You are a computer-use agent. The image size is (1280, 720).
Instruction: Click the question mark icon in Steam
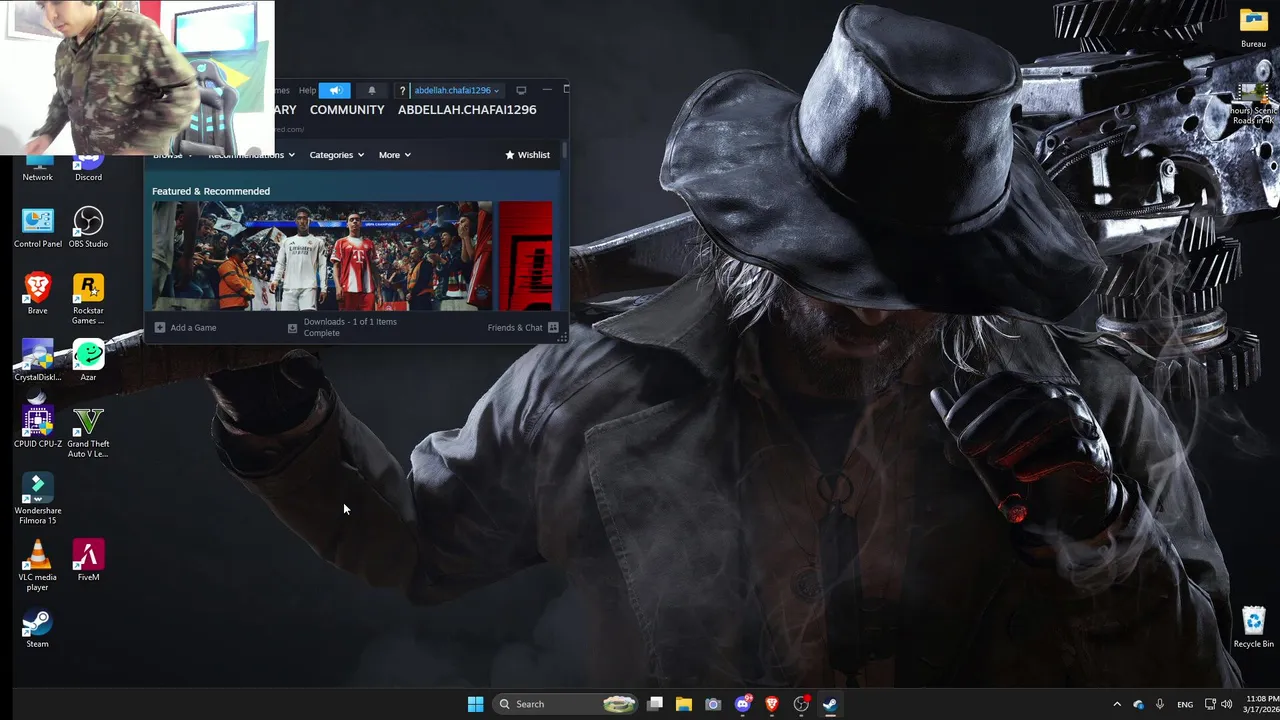(402, 91)
